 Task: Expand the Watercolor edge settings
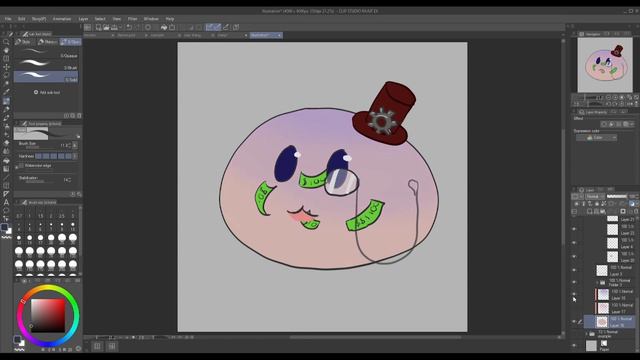tap(16, 166)
